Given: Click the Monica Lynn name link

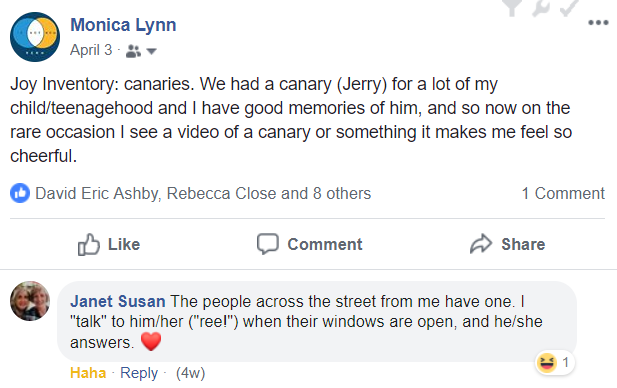Looking at the screenshot, I should 123,25.
